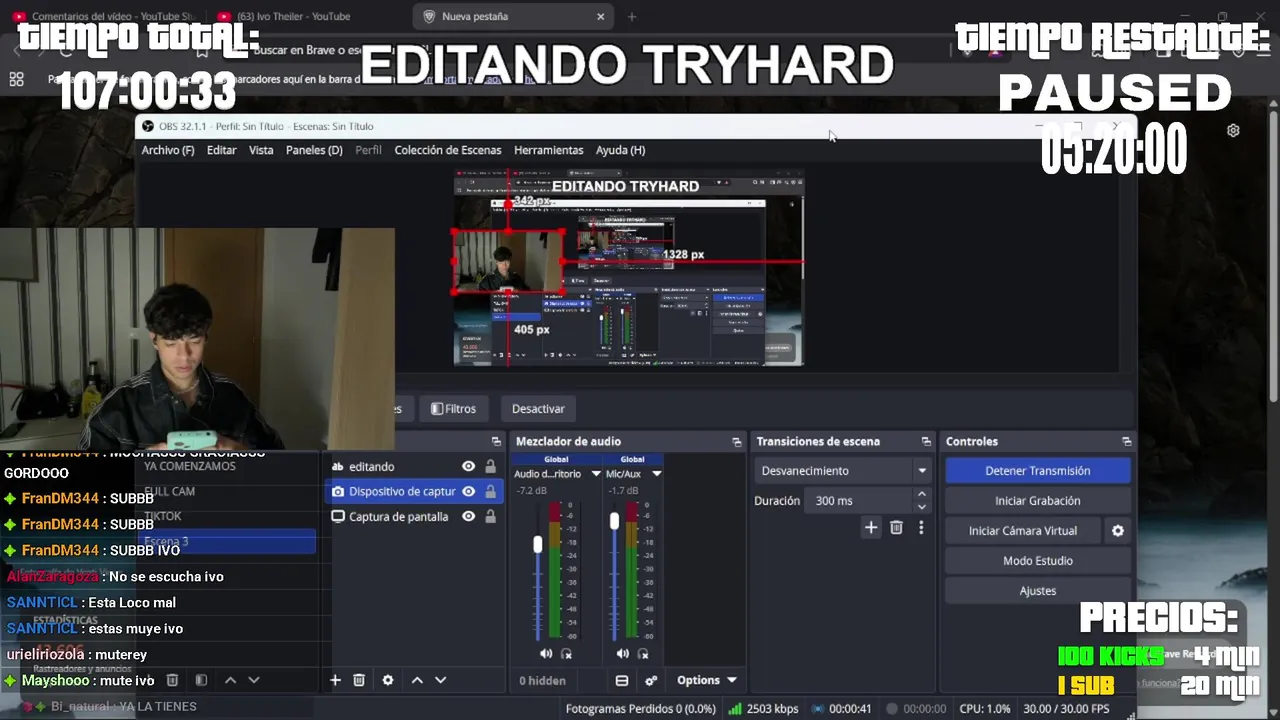Open the Colección de Escenas menu
Viewport: 1280px width, 720px height.
448,150
